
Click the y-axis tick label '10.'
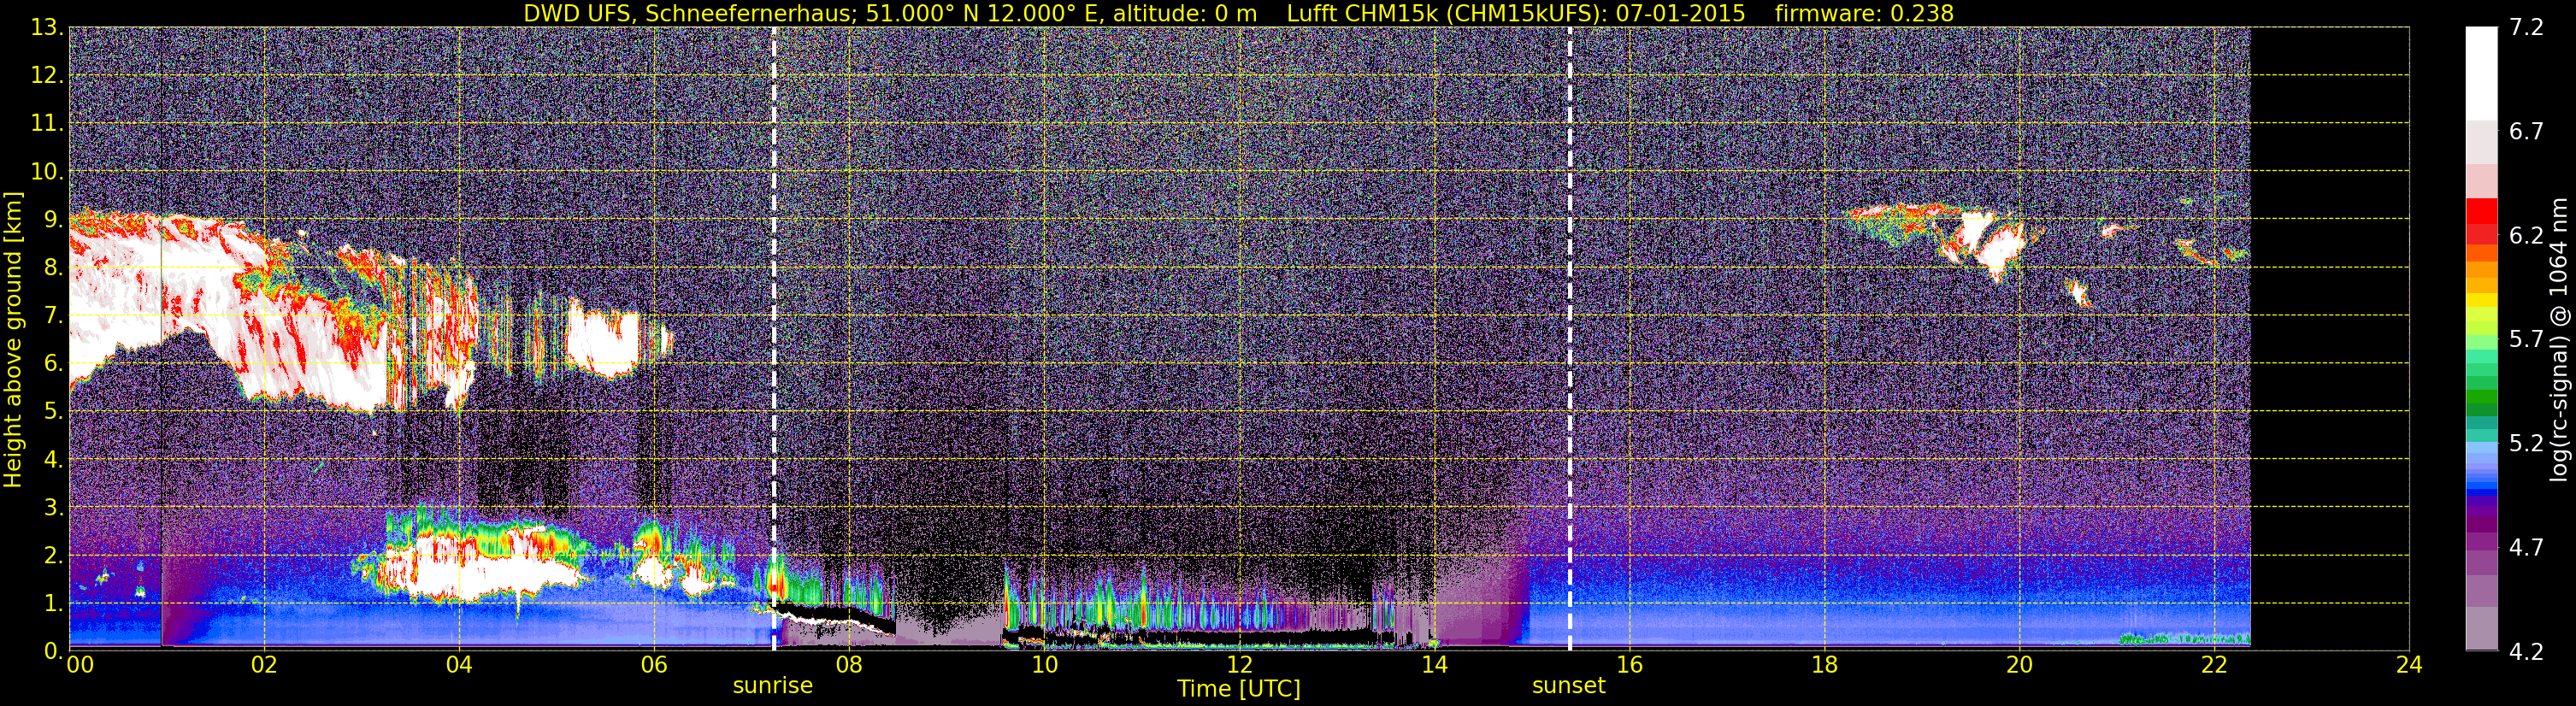pos(47,172)
